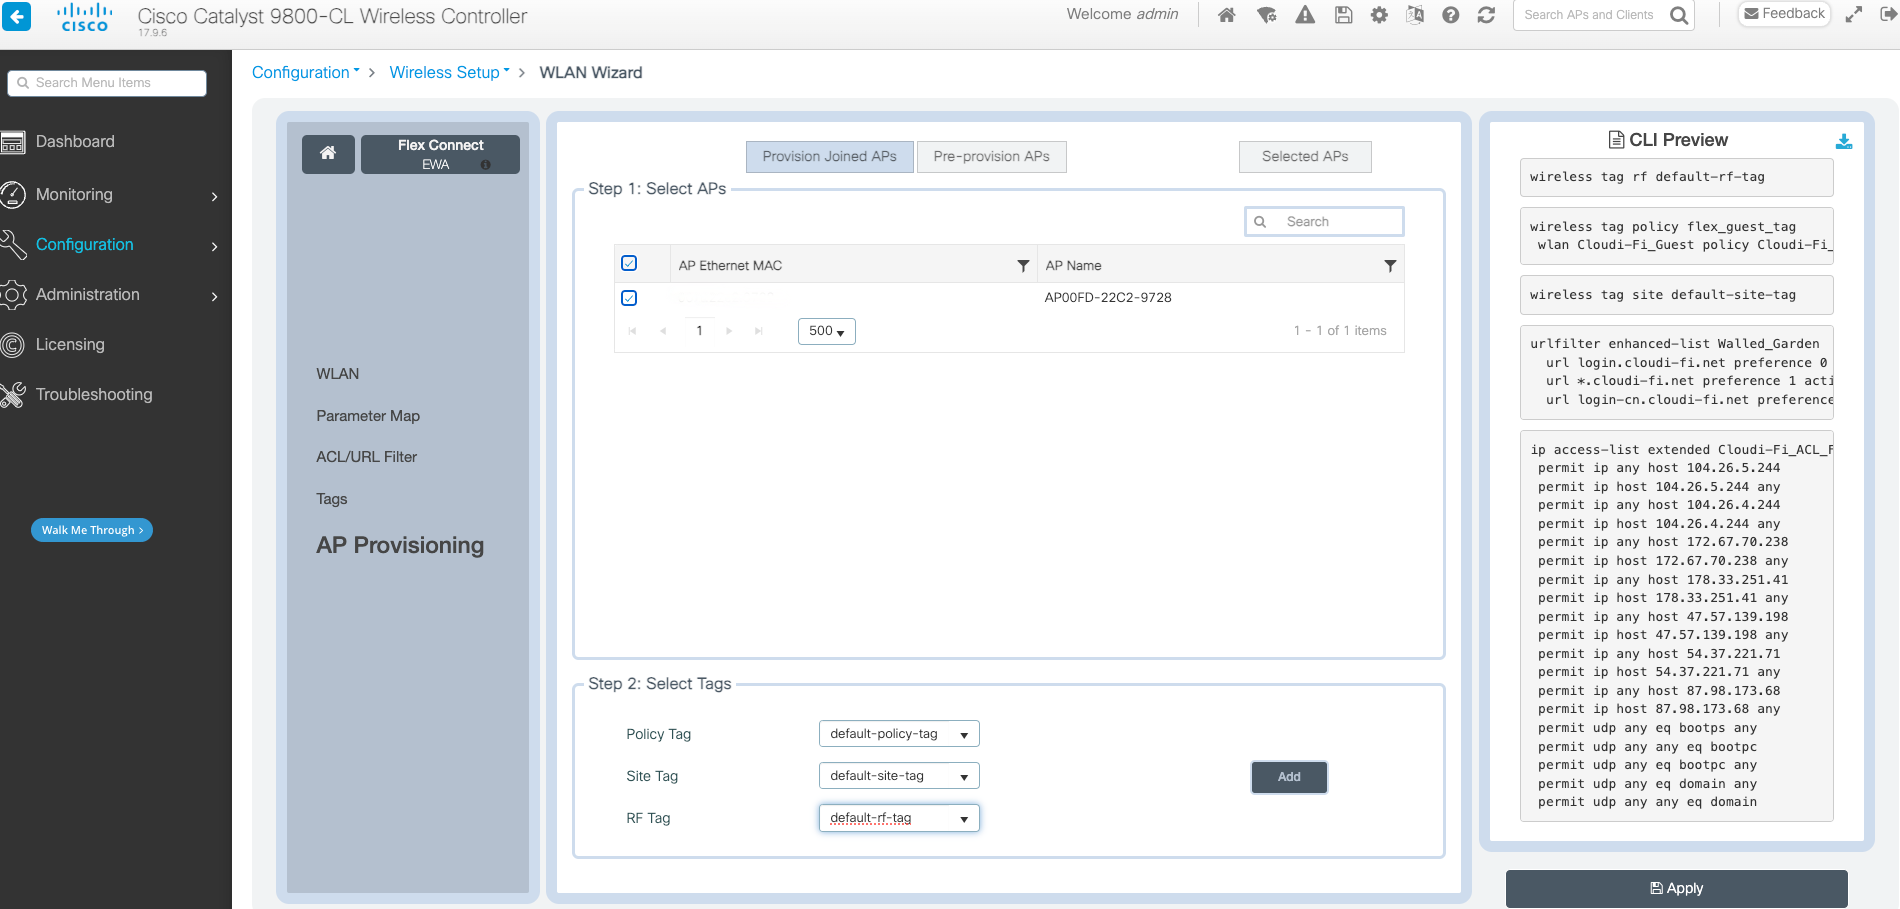Image resolution: width=1900 pixels, height=909 pixels.
Task: Switch to the Pre-provision APs tab
Action: tap(991, 156)
